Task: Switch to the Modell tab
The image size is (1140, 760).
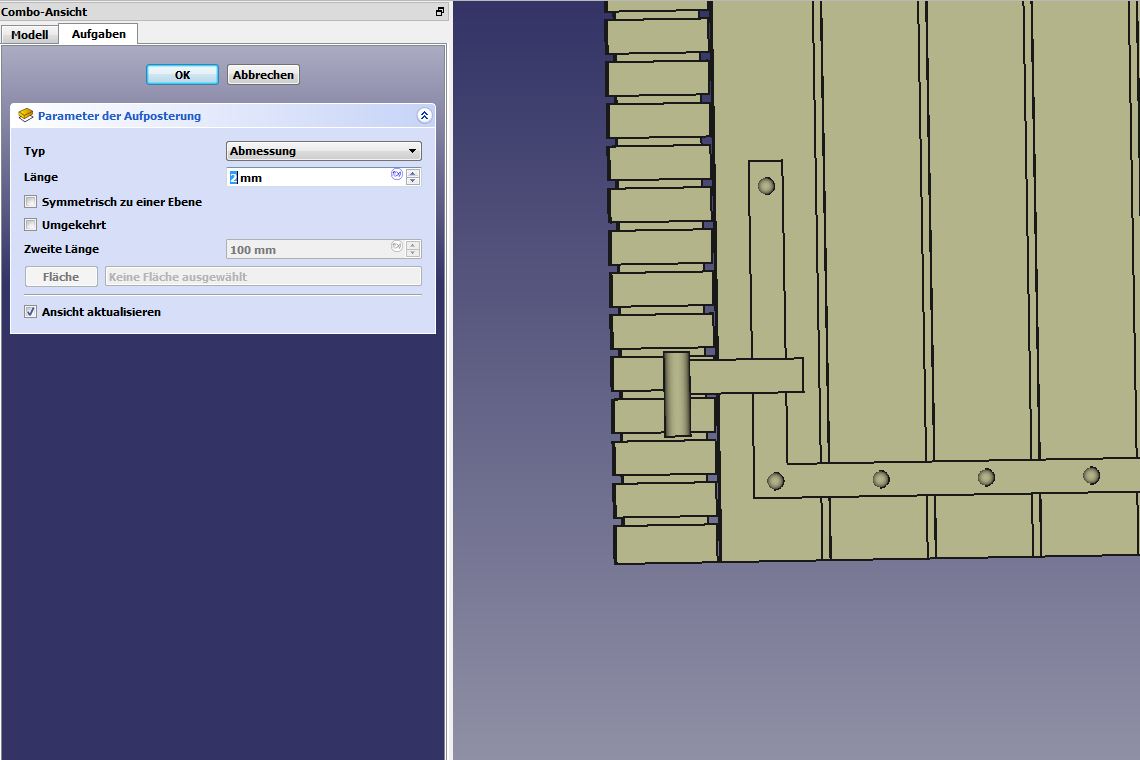Action: coord(30,34)
